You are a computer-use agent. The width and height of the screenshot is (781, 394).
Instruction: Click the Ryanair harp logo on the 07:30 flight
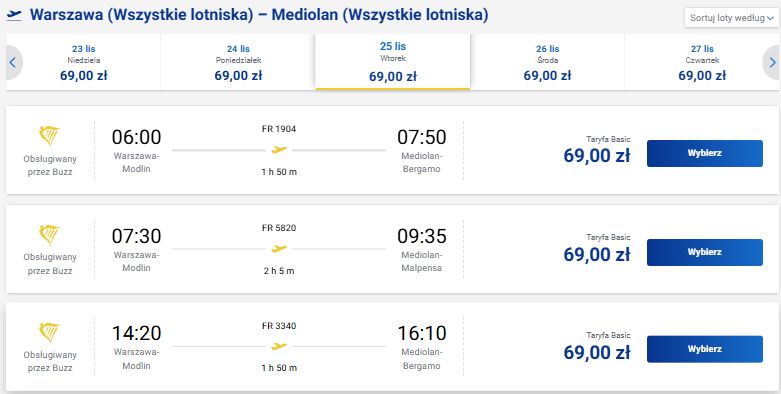click(49, 235)
